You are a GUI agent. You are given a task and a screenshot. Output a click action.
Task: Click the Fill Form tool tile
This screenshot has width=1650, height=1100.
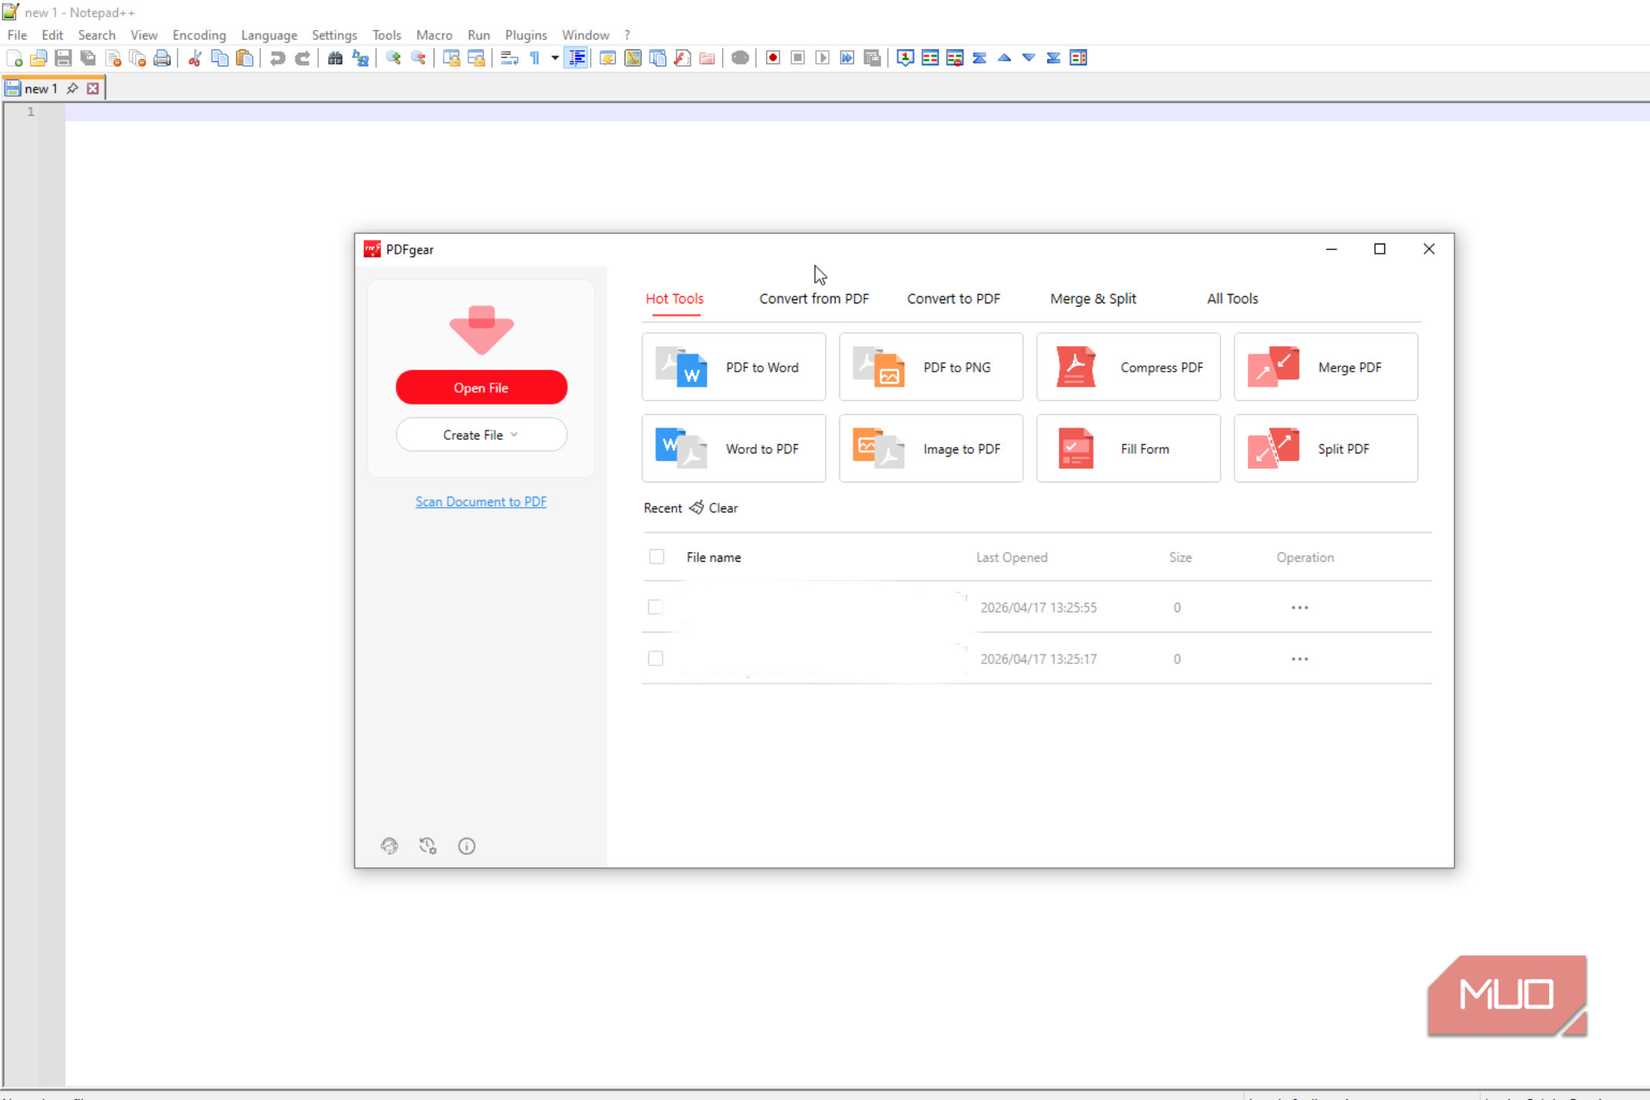pyautogui.click(x=1128, y=449)
